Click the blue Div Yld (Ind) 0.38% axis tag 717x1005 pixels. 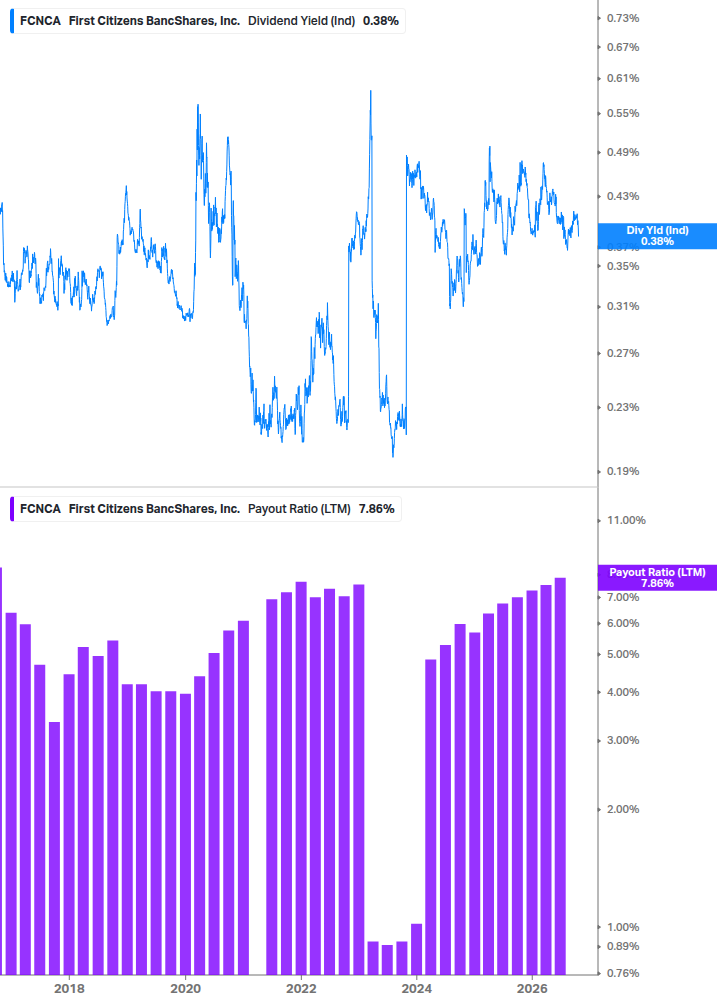click(657, 236)
